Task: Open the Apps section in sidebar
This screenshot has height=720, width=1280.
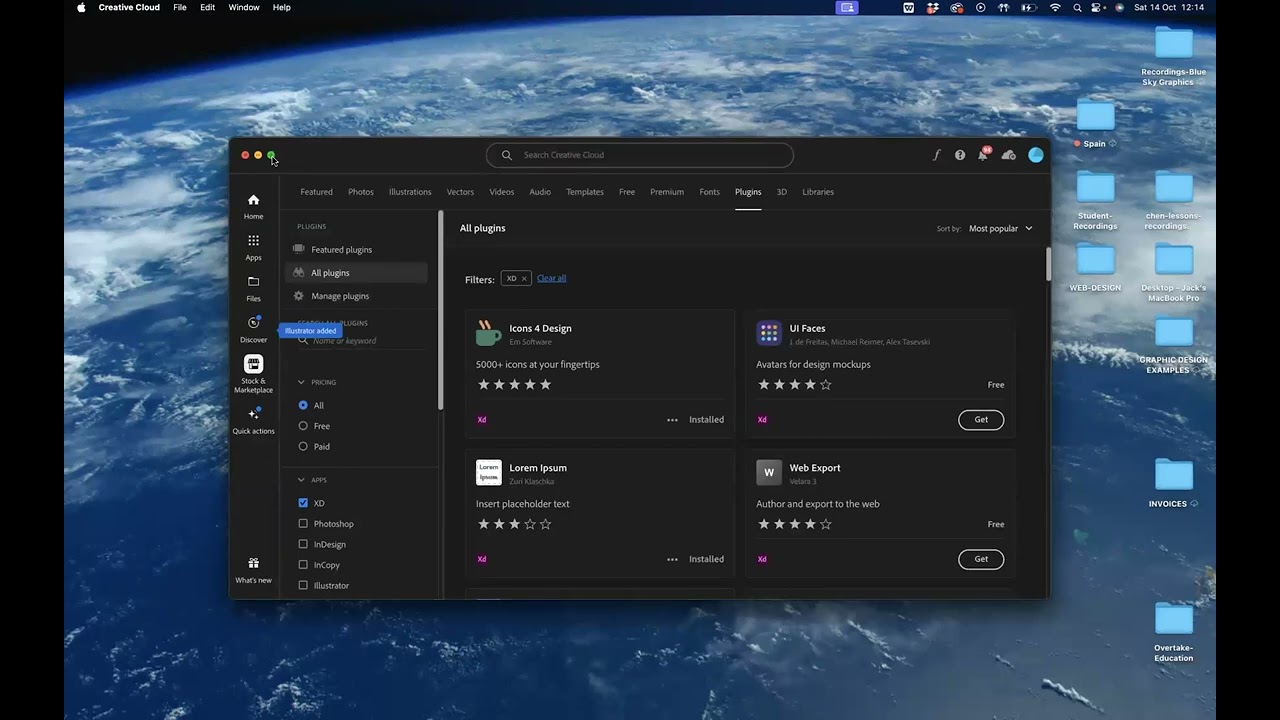Action: (253, 247)
